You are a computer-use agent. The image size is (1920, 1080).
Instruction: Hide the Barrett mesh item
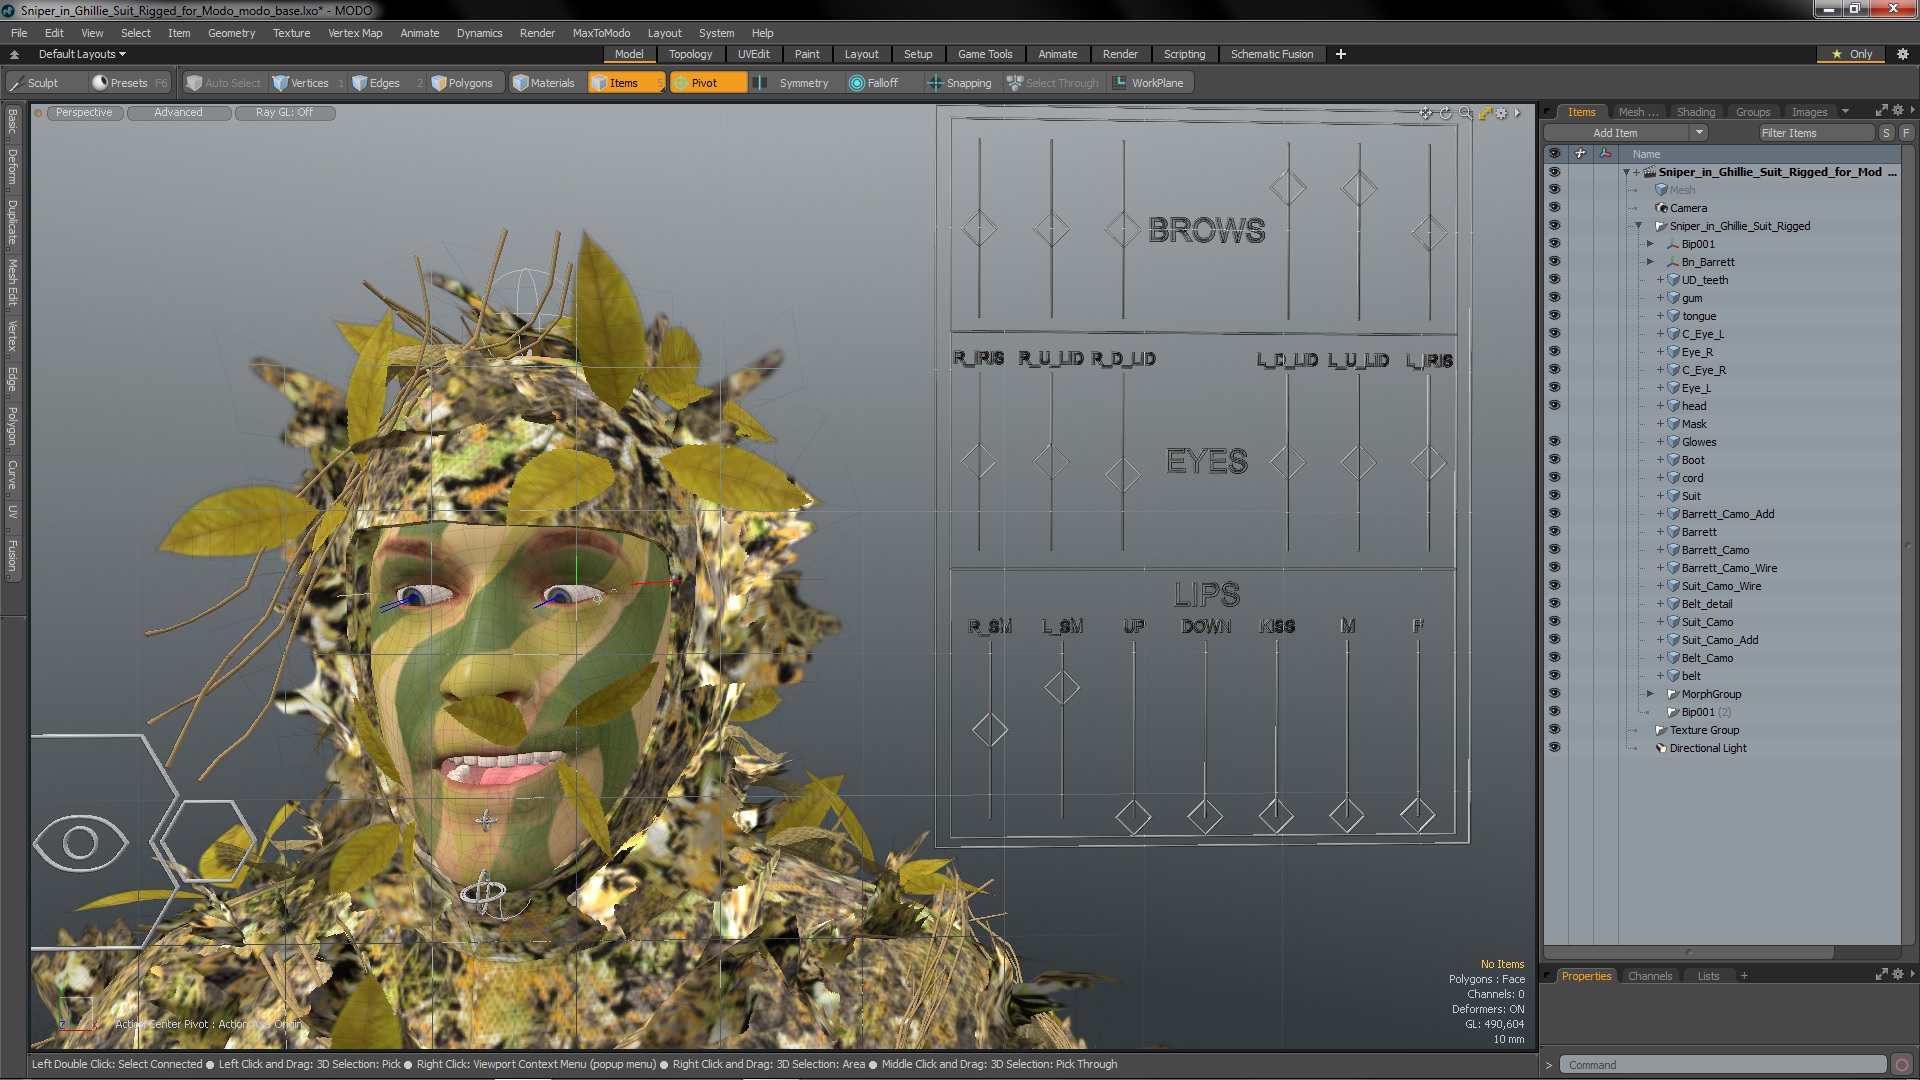click(1554, 532)
